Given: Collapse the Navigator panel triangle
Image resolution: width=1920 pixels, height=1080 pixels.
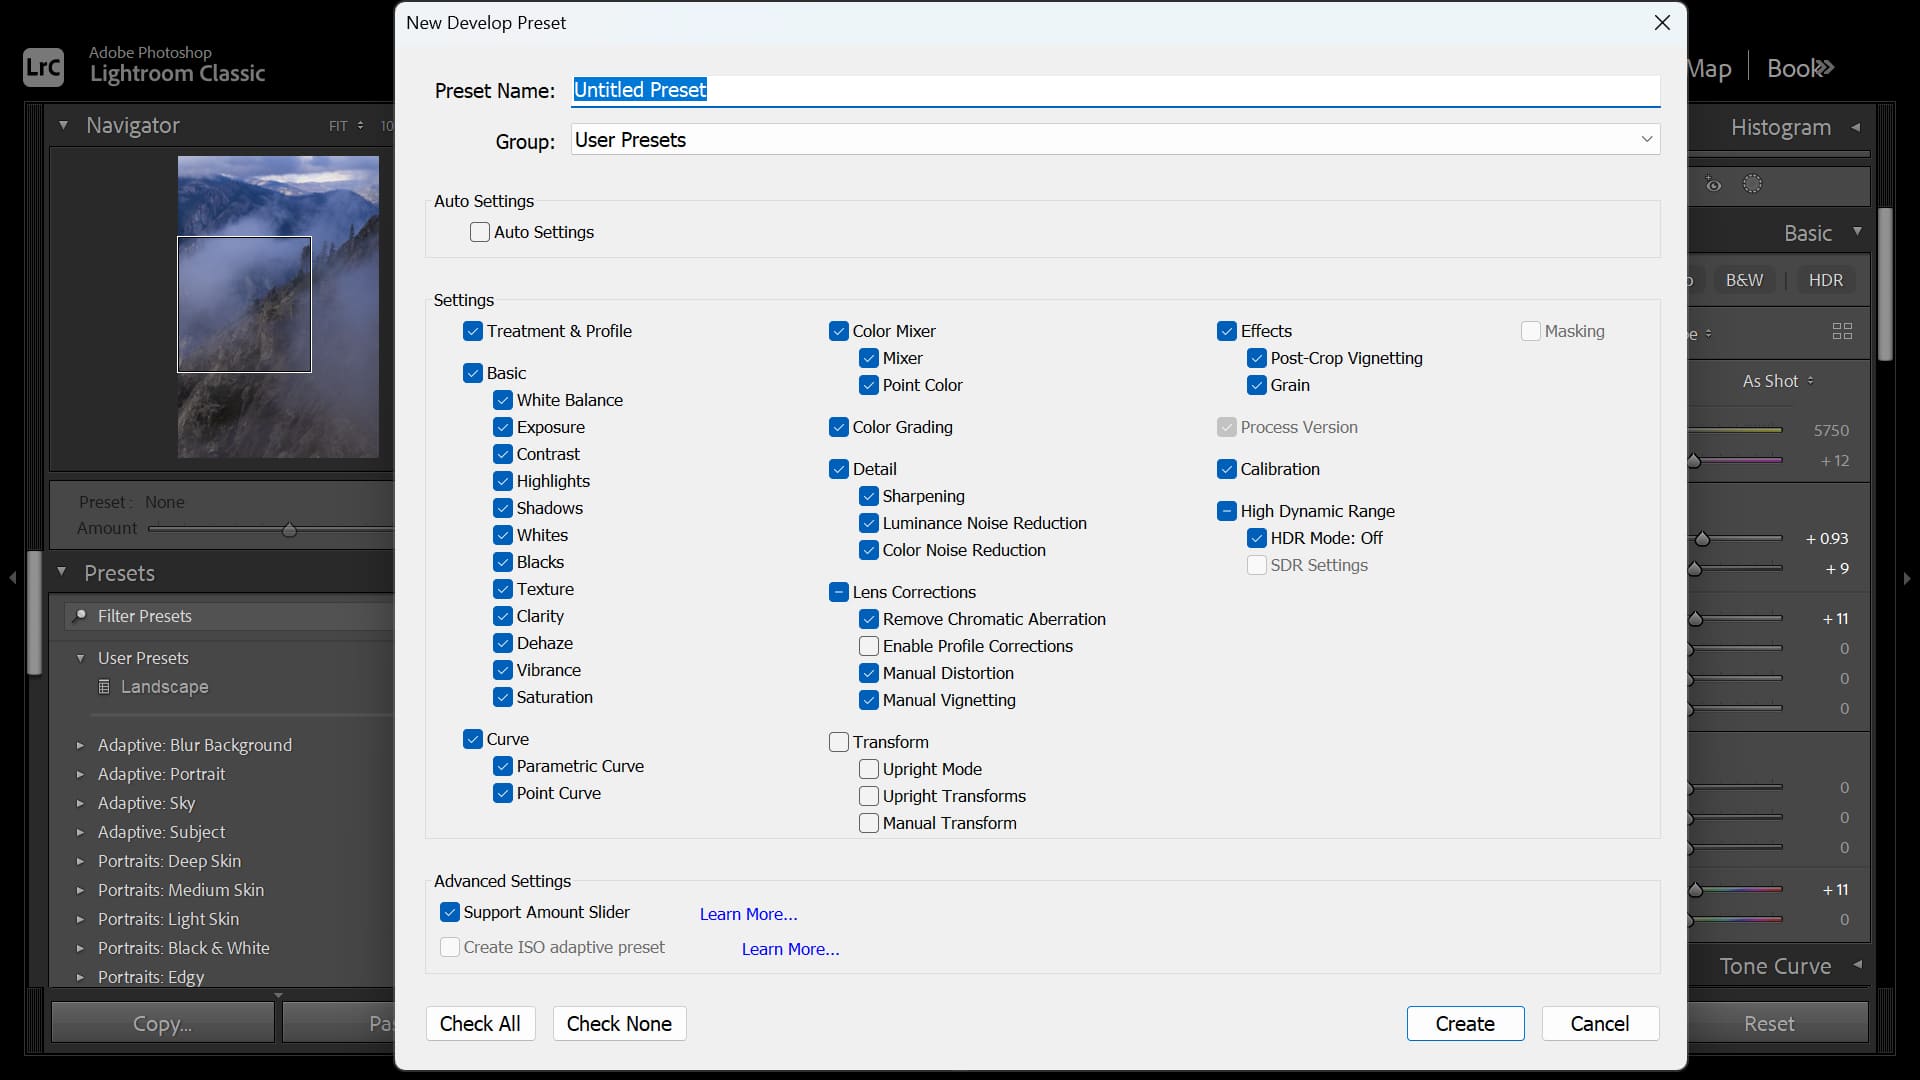Looking at the screenshot, I should tap(63, 125).
